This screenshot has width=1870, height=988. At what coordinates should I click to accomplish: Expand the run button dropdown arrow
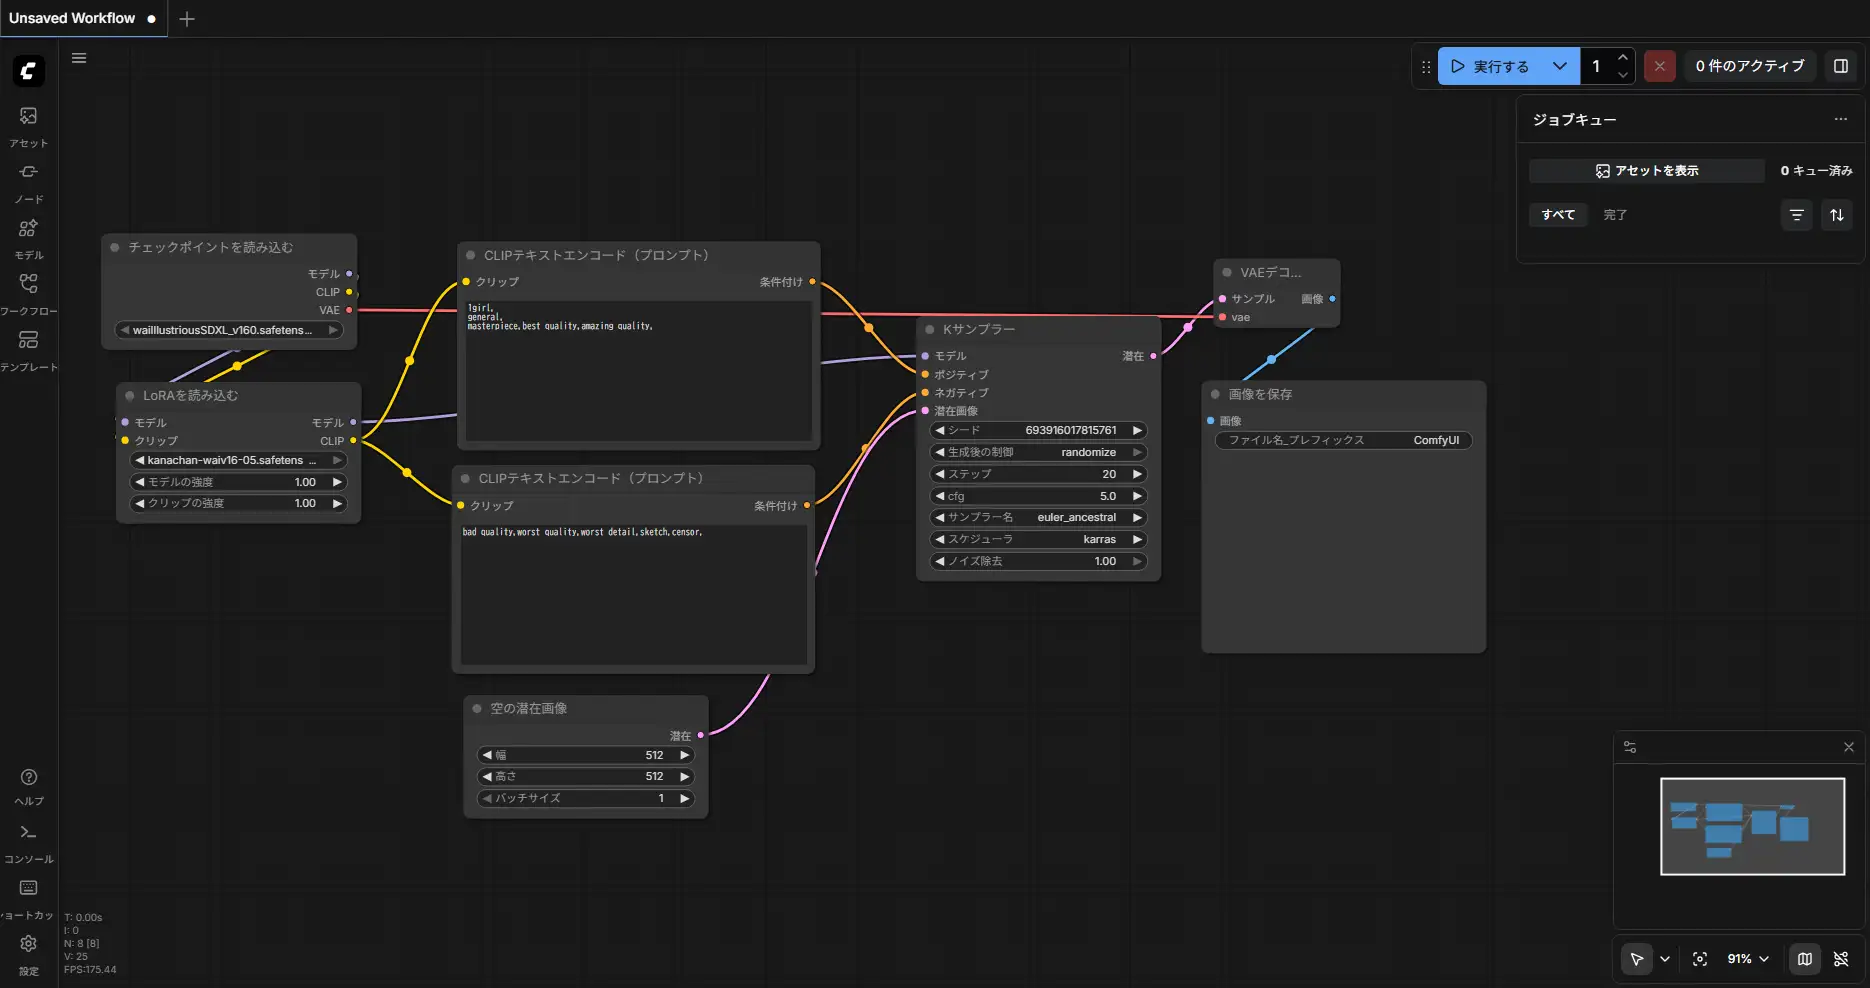(x=1559, y=66)
